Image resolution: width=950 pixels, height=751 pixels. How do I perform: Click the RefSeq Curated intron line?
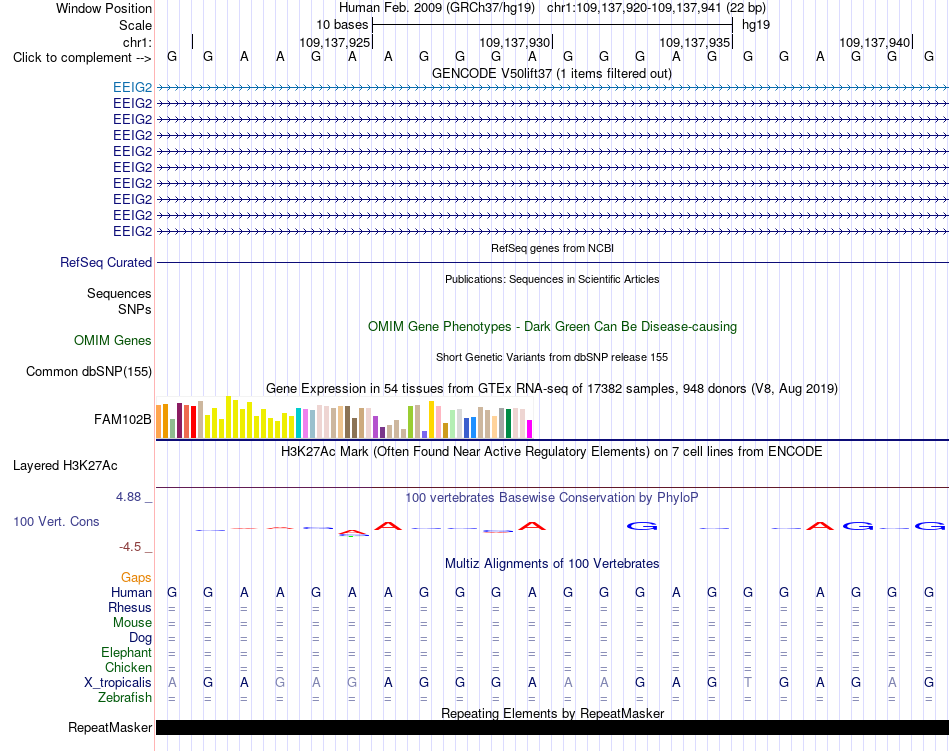[x=552, y=262]
